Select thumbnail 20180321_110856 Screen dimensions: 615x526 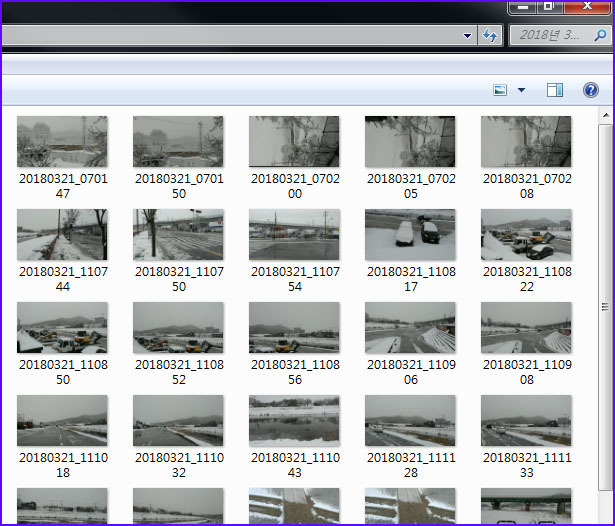[x=294, y=328]
